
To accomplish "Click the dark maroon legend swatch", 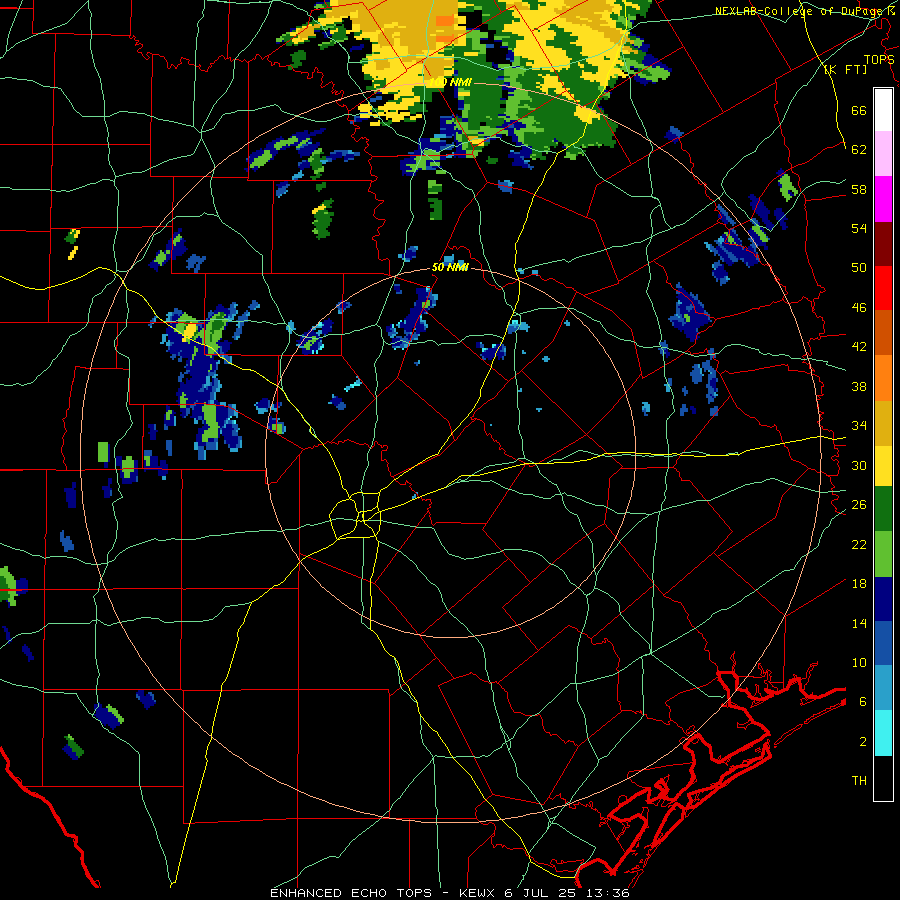I will point(883,243).
